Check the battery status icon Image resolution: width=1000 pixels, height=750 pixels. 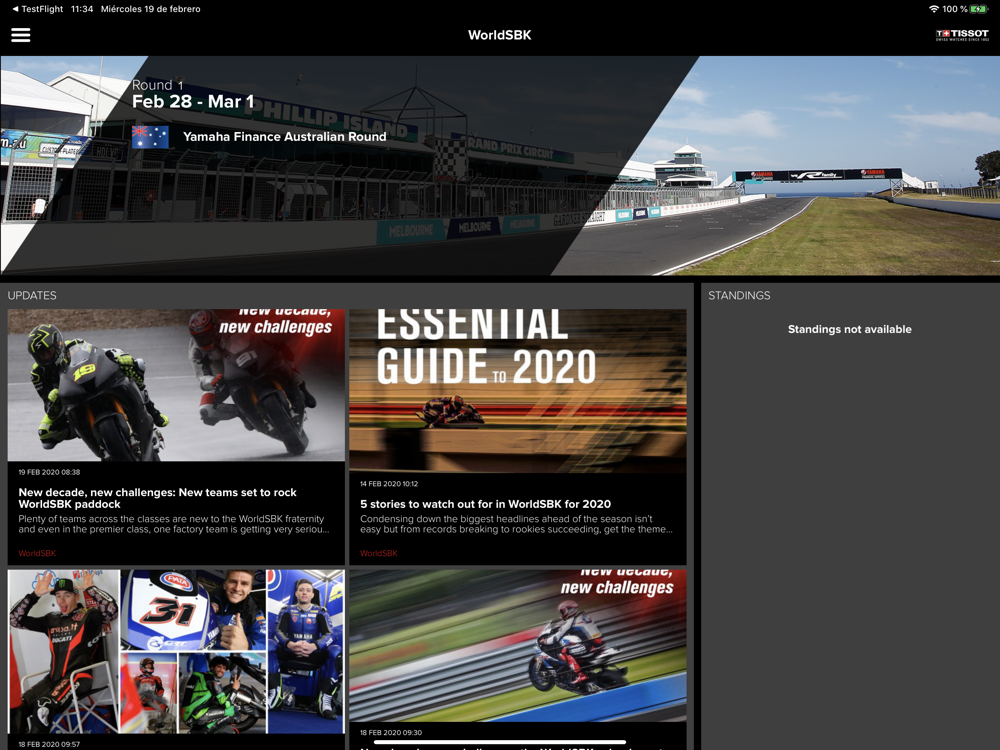tap(979, 9)
